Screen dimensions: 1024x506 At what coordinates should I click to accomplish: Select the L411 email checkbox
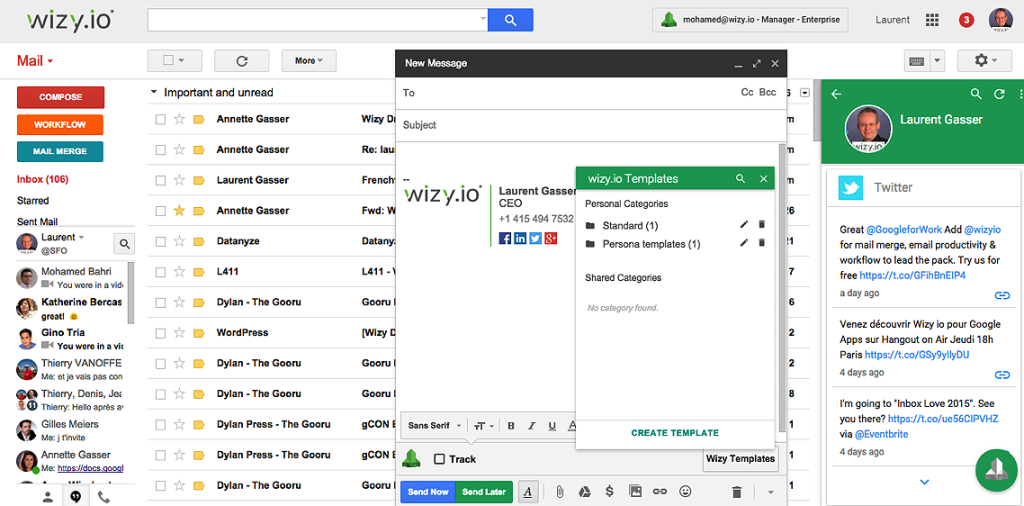[161, 272]
